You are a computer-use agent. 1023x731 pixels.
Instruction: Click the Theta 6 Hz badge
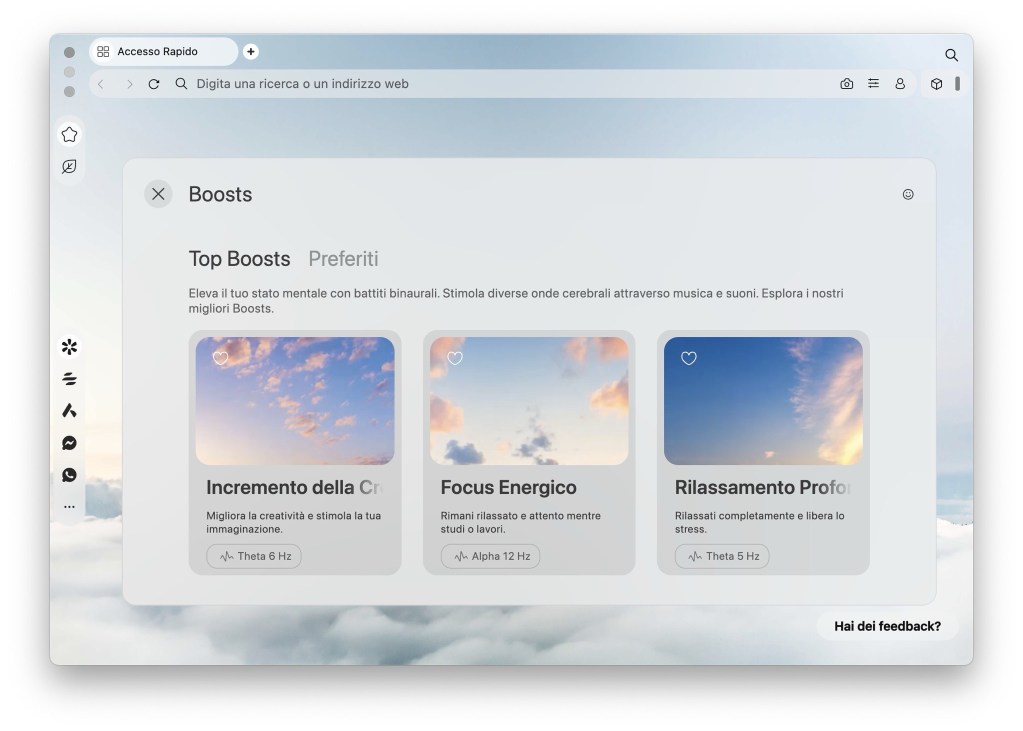[254, 556]
